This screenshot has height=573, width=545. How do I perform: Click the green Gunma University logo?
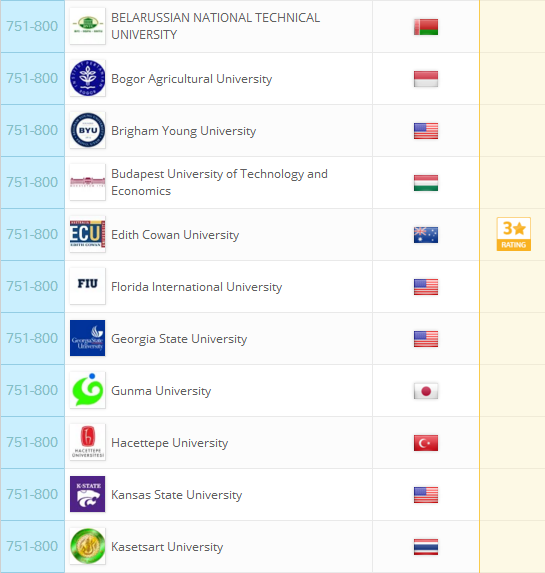[x=87, y=390]
